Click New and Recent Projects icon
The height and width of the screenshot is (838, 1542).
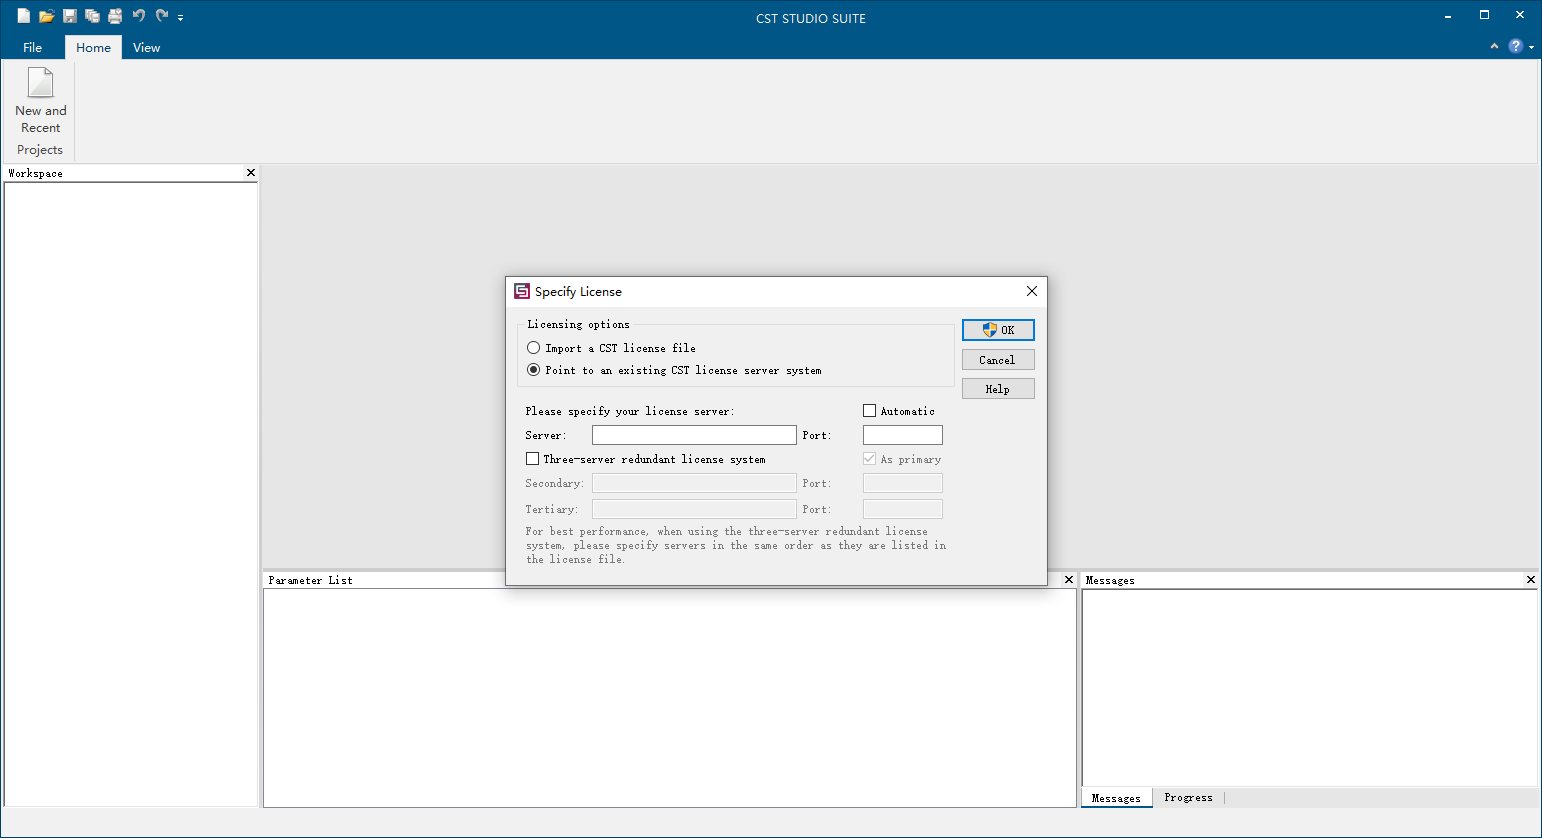point(41,101)
